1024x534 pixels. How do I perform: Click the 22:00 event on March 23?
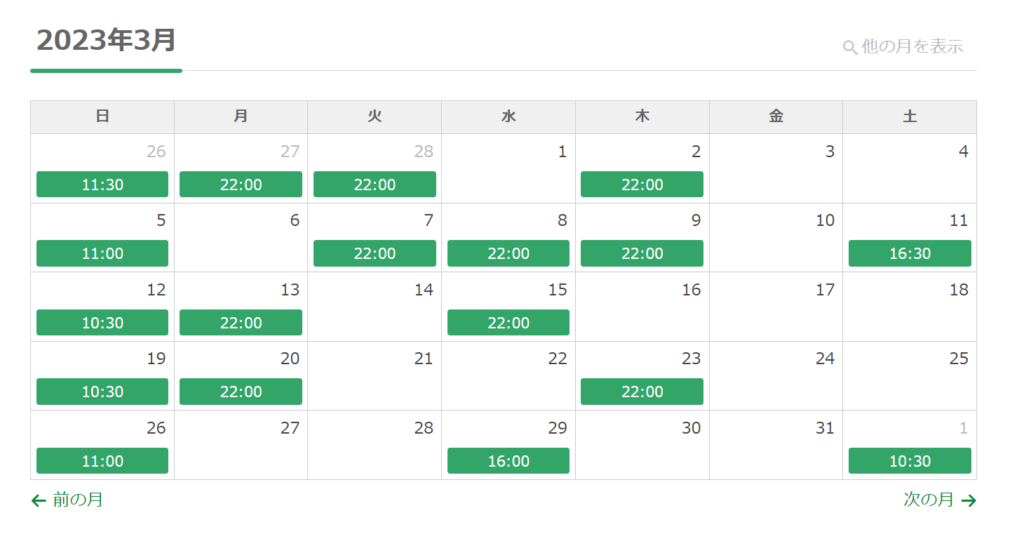click(641, 392)
